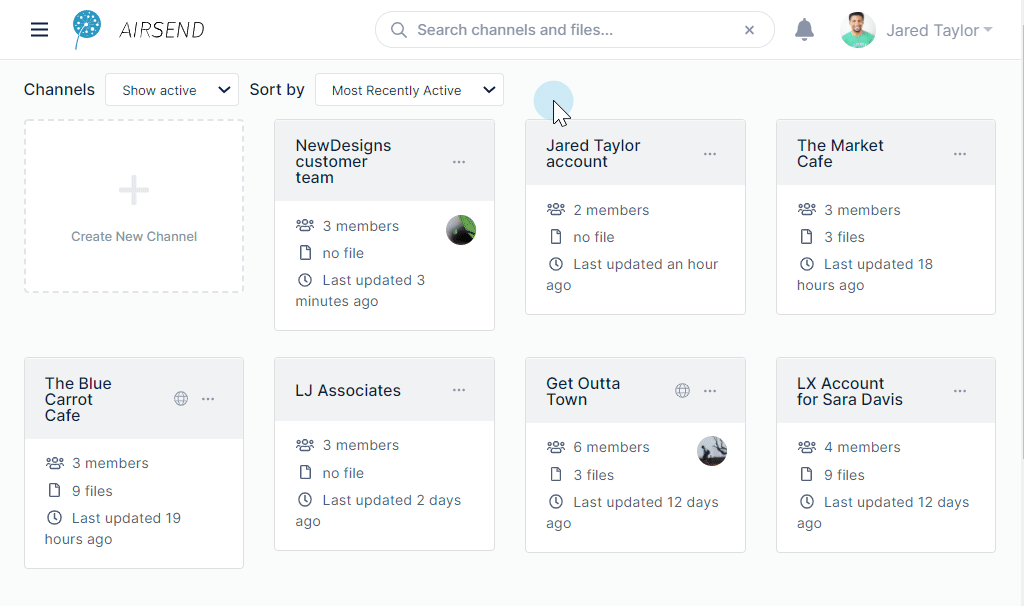Open the Jared Taylor account channel

pyautogui.click(x=593, y=153)
